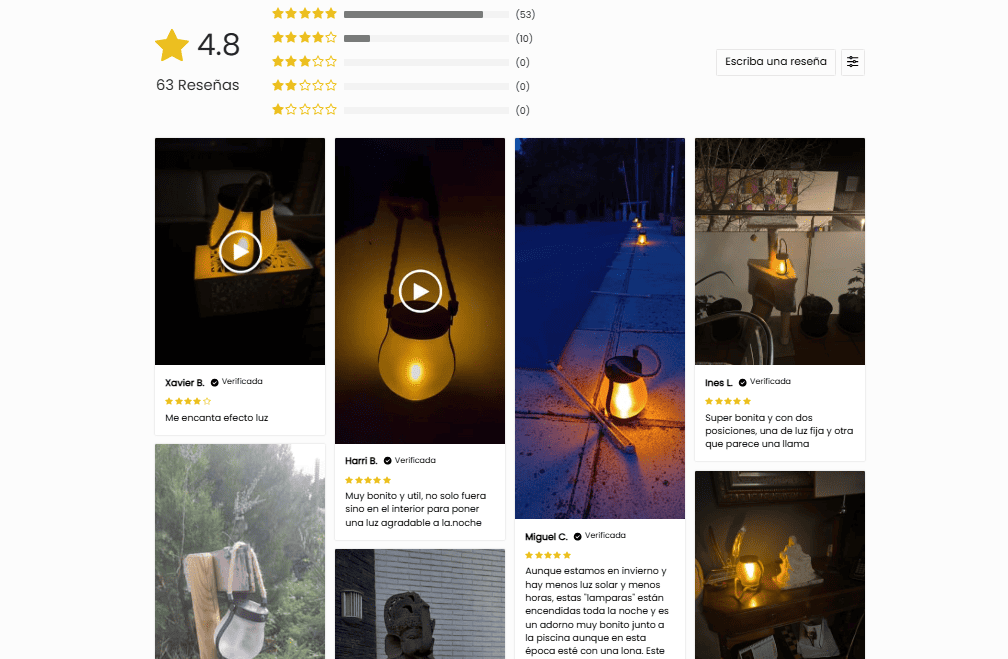
Task: Filter reviews by four-star rating bar
Action: tap(426, 39)
